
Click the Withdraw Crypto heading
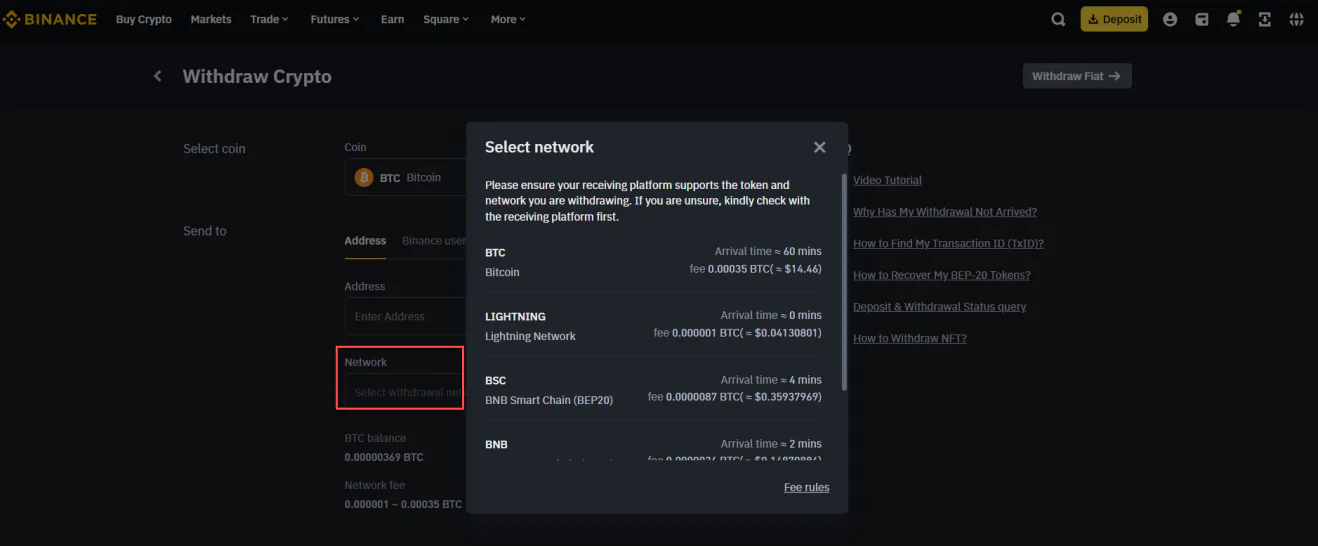[257, 76]
